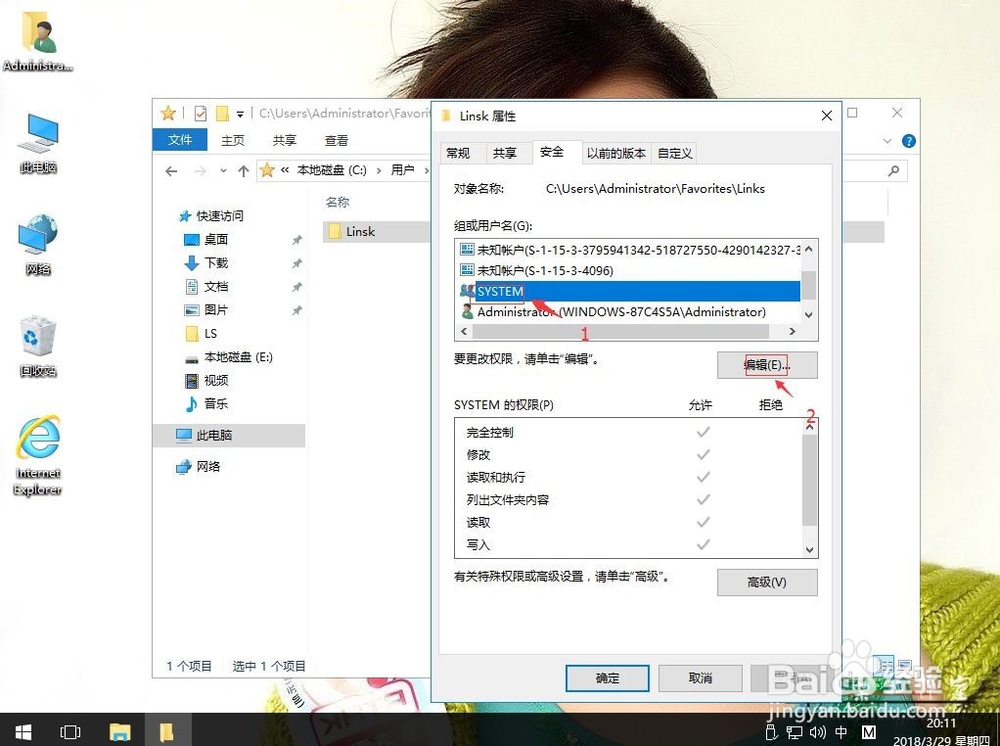Open quick access toolbar customize dropdown
Image resolution: width=1000 pixels, height=746 pixels.
coord(240,114)
